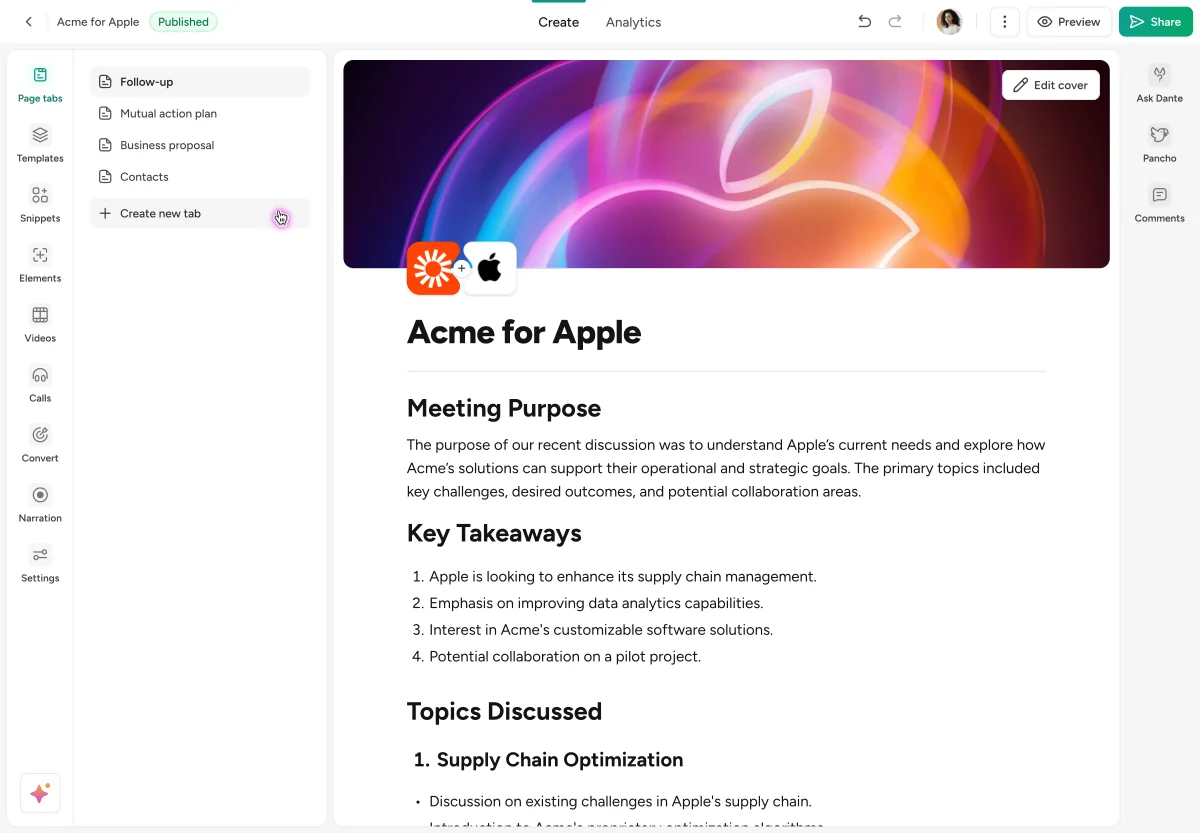Select the Mutual action plan tab

(x=168, y=114)
